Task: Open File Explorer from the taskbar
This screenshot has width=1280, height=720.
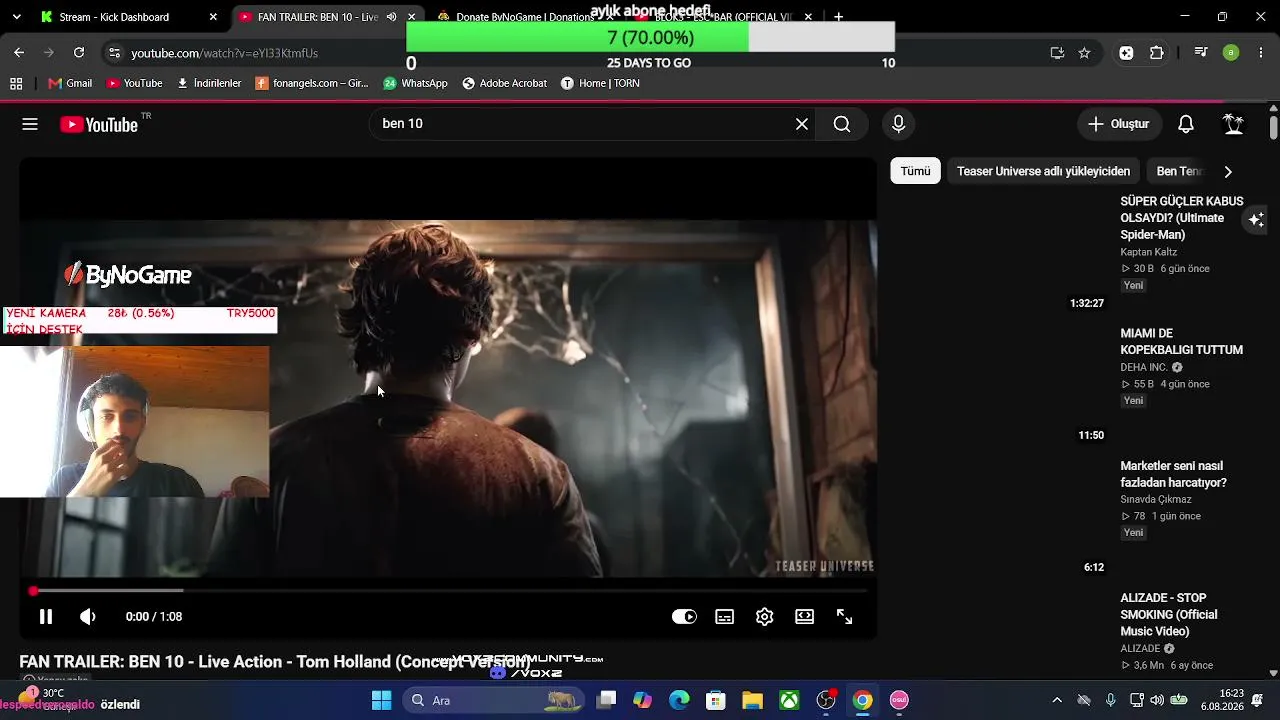Action: (x=752, y=700)
